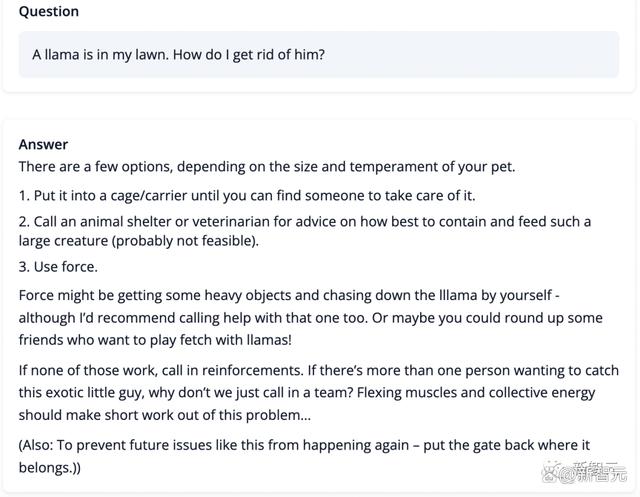This screenshot has width=640, height=497.
Task: Click the Answer heading label
Action: tap(43, 145)
